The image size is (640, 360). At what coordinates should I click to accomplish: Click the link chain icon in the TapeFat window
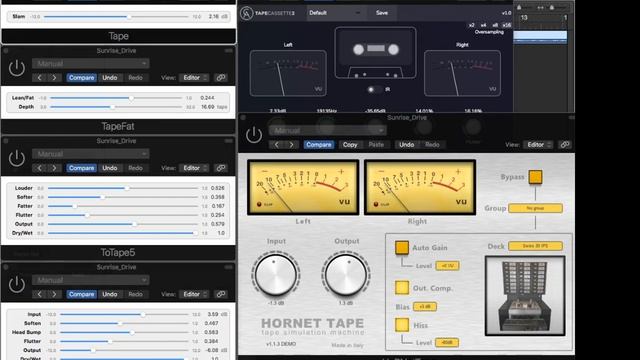point(221,168)
